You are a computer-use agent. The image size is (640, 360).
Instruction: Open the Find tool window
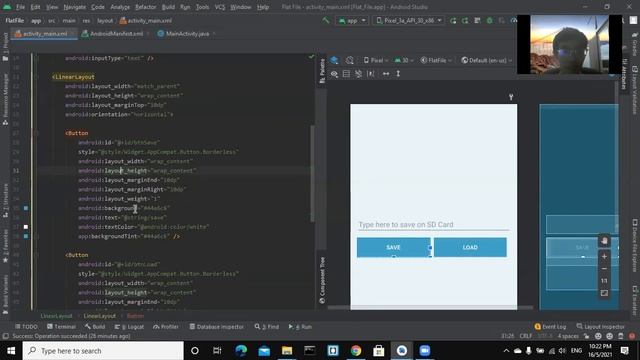(x=267, y=327)
